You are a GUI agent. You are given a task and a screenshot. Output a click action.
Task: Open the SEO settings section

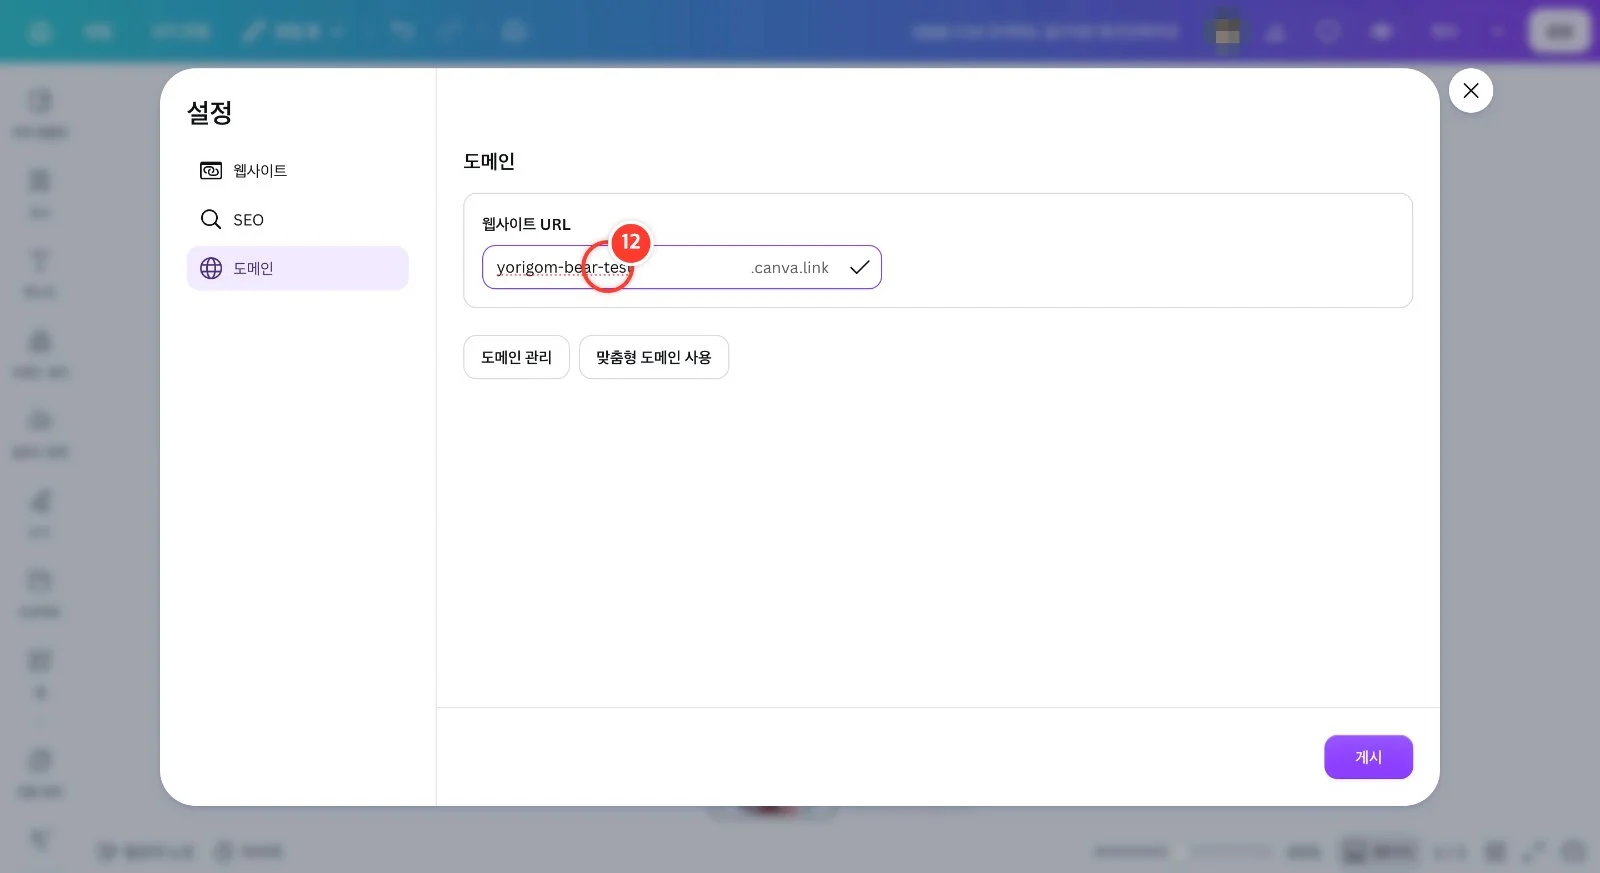[x=297, y=220]
